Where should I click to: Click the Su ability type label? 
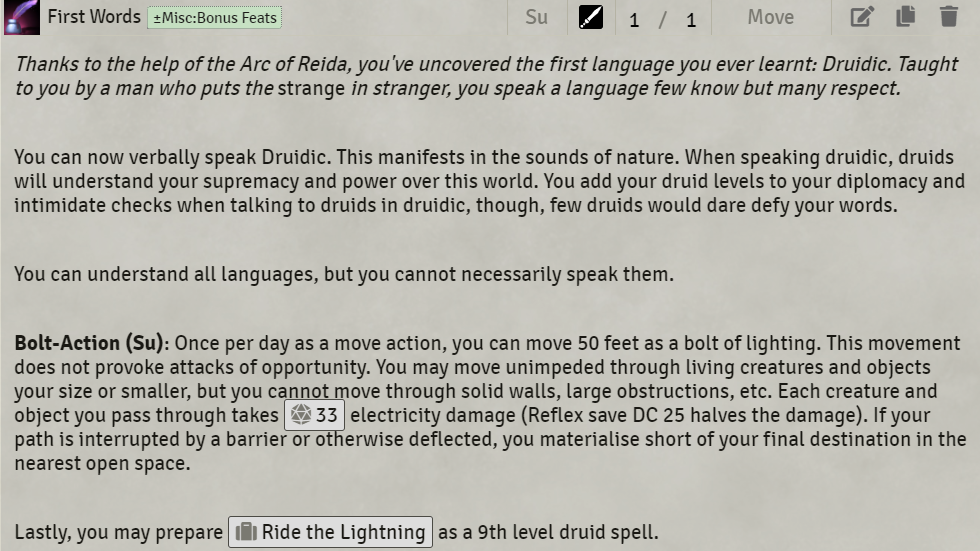(x=536, y=17)
